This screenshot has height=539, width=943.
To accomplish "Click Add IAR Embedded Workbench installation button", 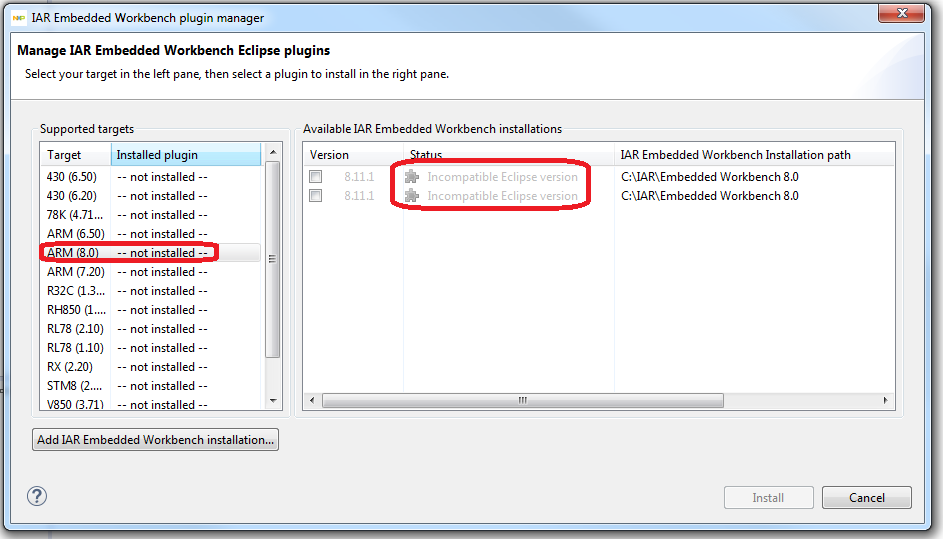I will click(x=155, y=440).
